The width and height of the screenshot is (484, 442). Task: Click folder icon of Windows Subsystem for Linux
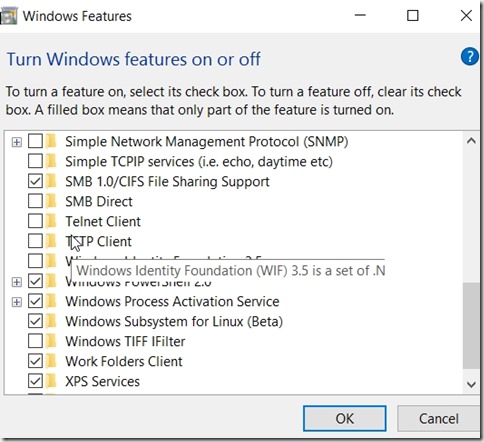click(51, 321)
